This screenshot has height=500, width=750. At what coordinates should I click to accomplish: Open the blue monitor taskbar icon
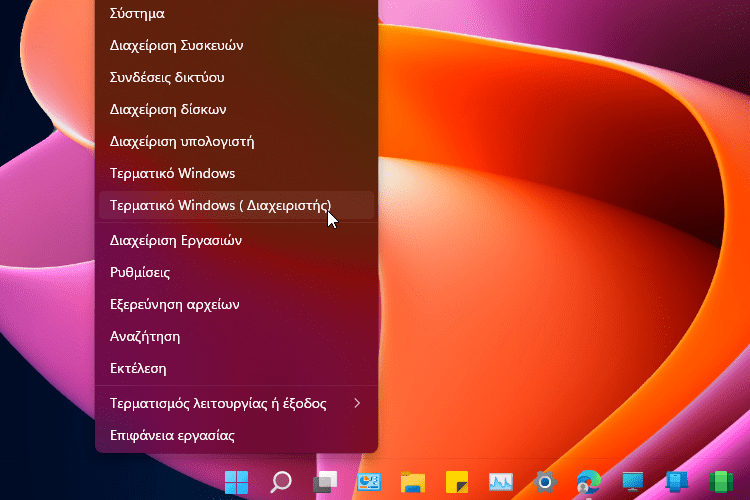click(632, 482)
